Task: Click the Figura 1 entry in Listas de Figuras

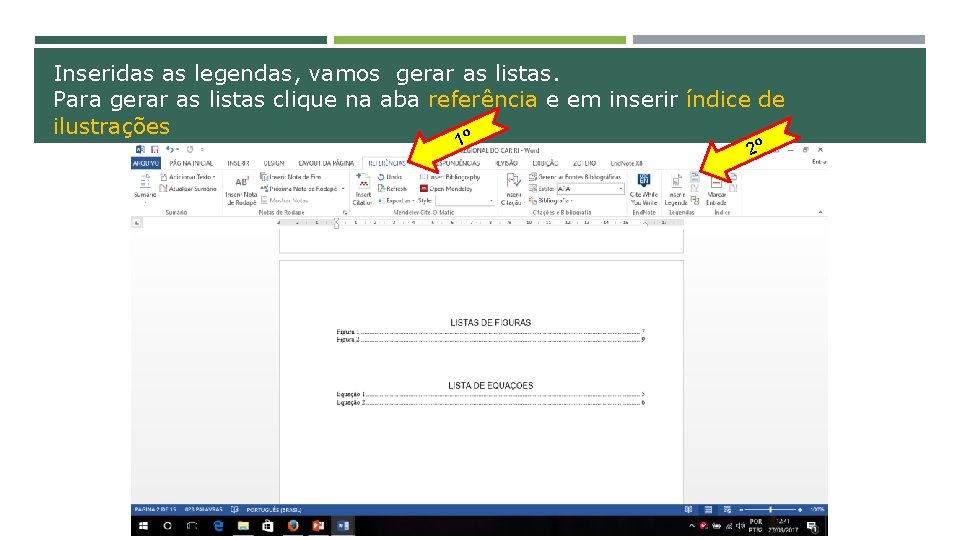Action: (x=490, y=332)
